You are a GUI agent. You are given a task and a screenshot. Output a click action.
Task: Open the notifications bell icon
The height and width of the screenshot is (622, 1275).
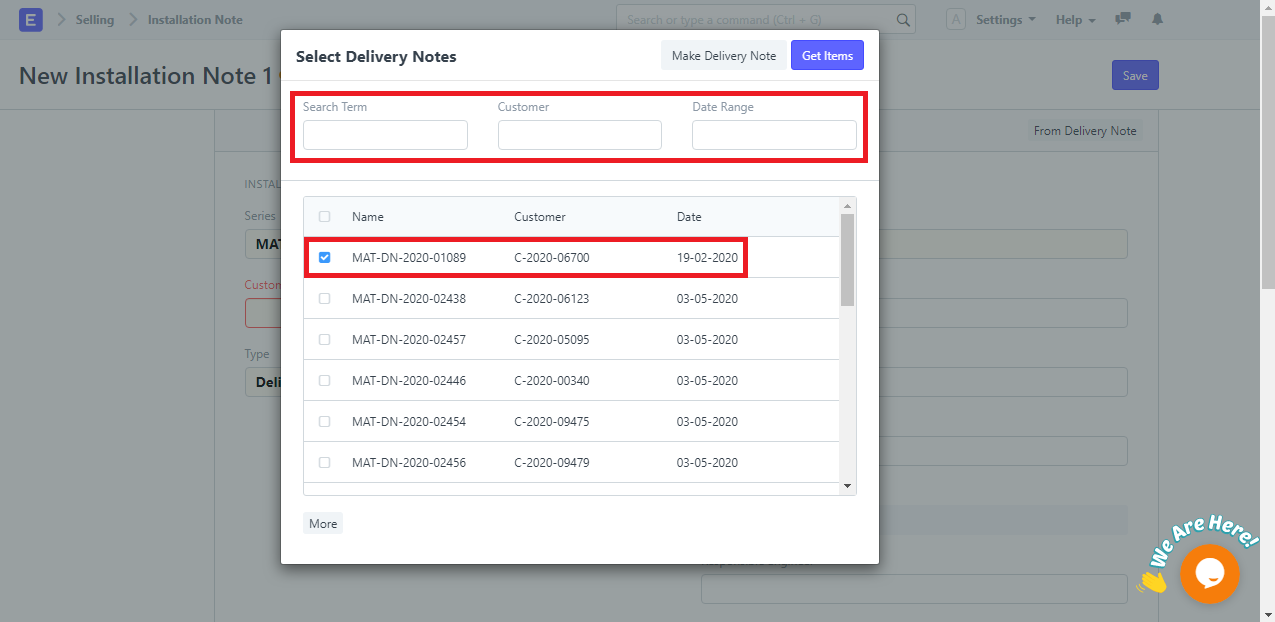(x=1158, y=19)
